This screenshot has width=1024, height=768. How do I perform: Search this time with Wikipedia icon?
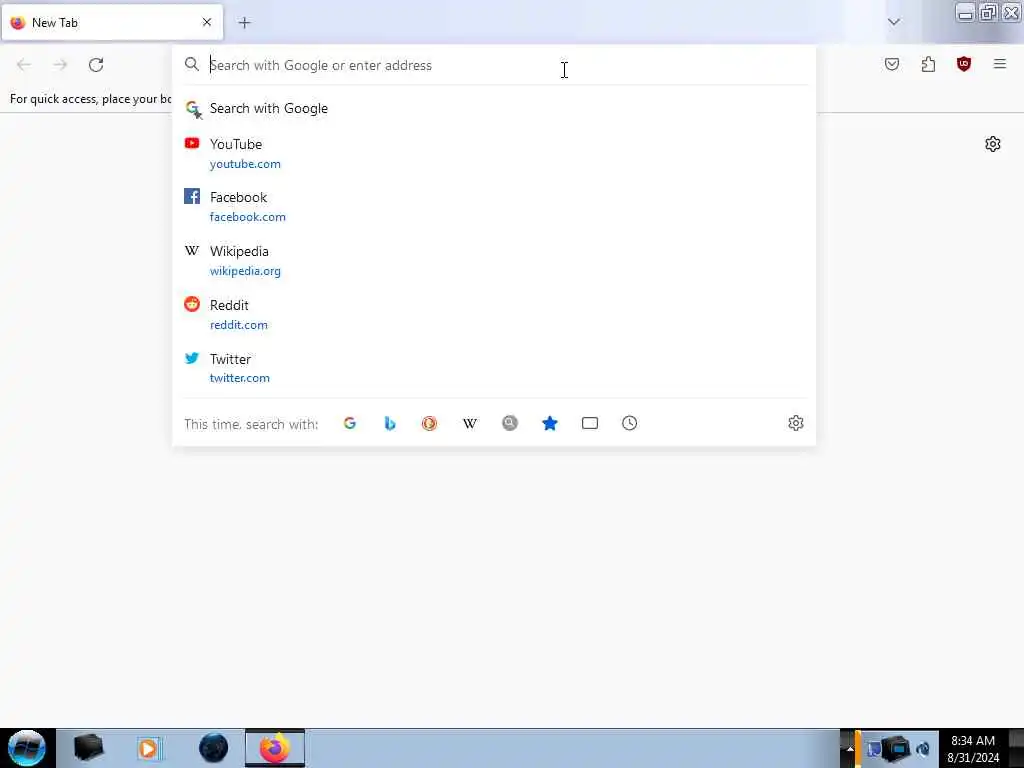coord(470,423)
